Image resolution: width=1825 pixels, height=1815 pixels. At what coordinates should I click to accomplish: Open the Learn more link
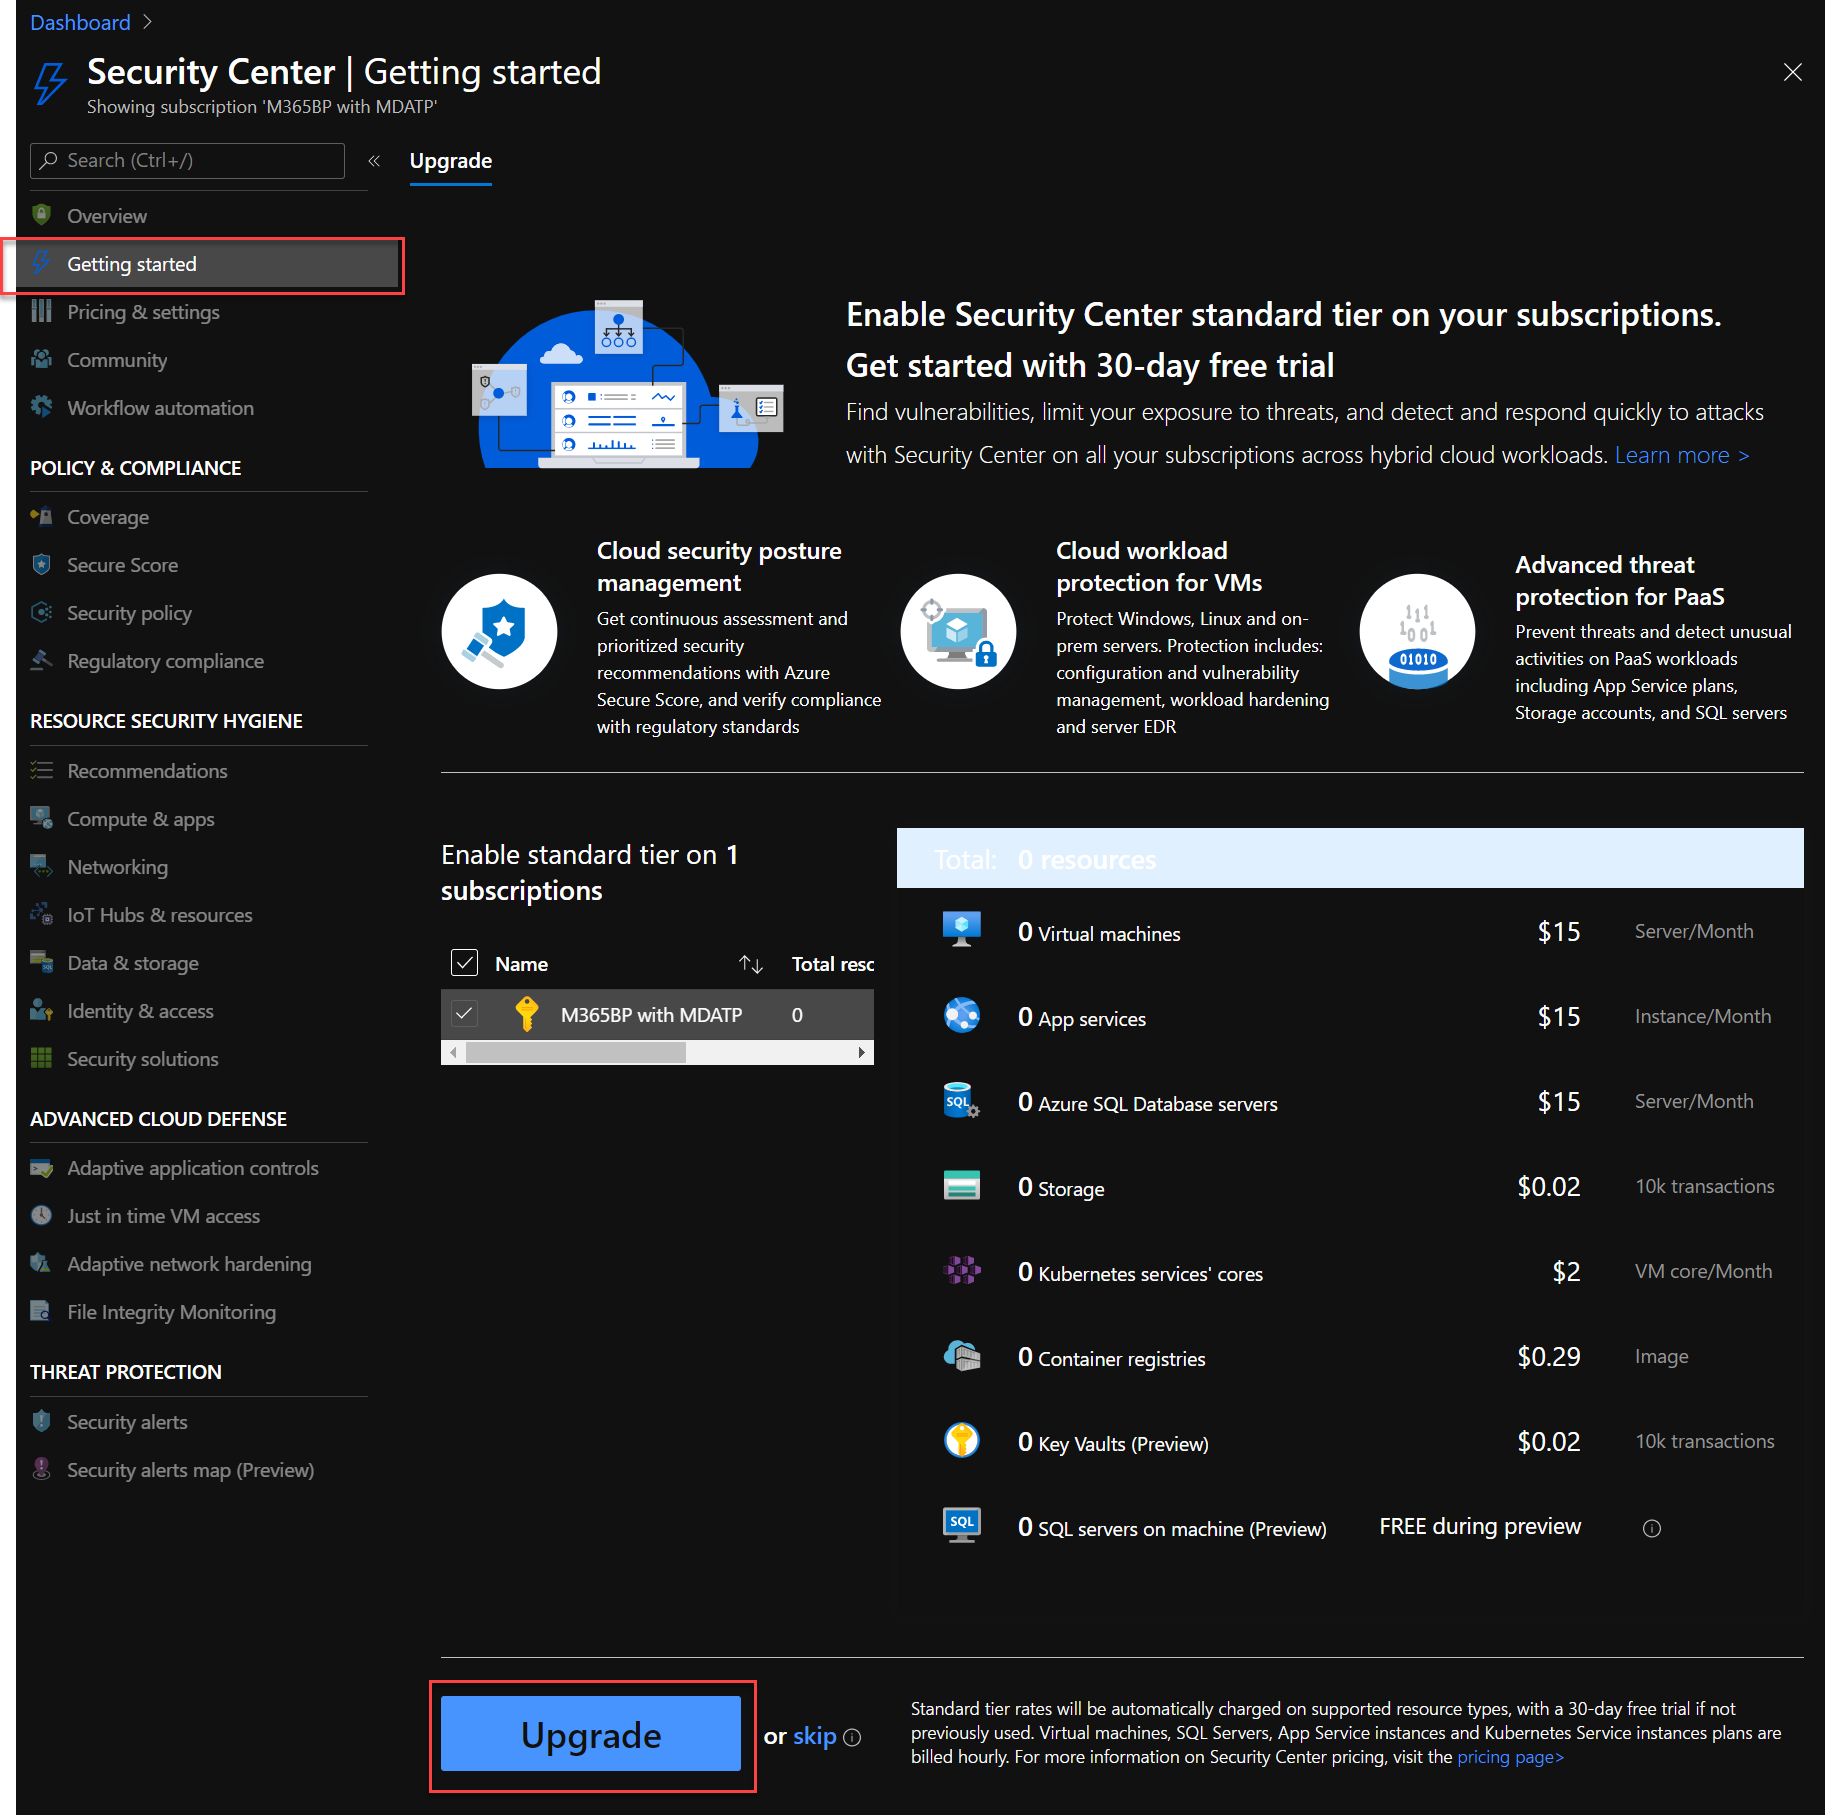click(1682, 455)
